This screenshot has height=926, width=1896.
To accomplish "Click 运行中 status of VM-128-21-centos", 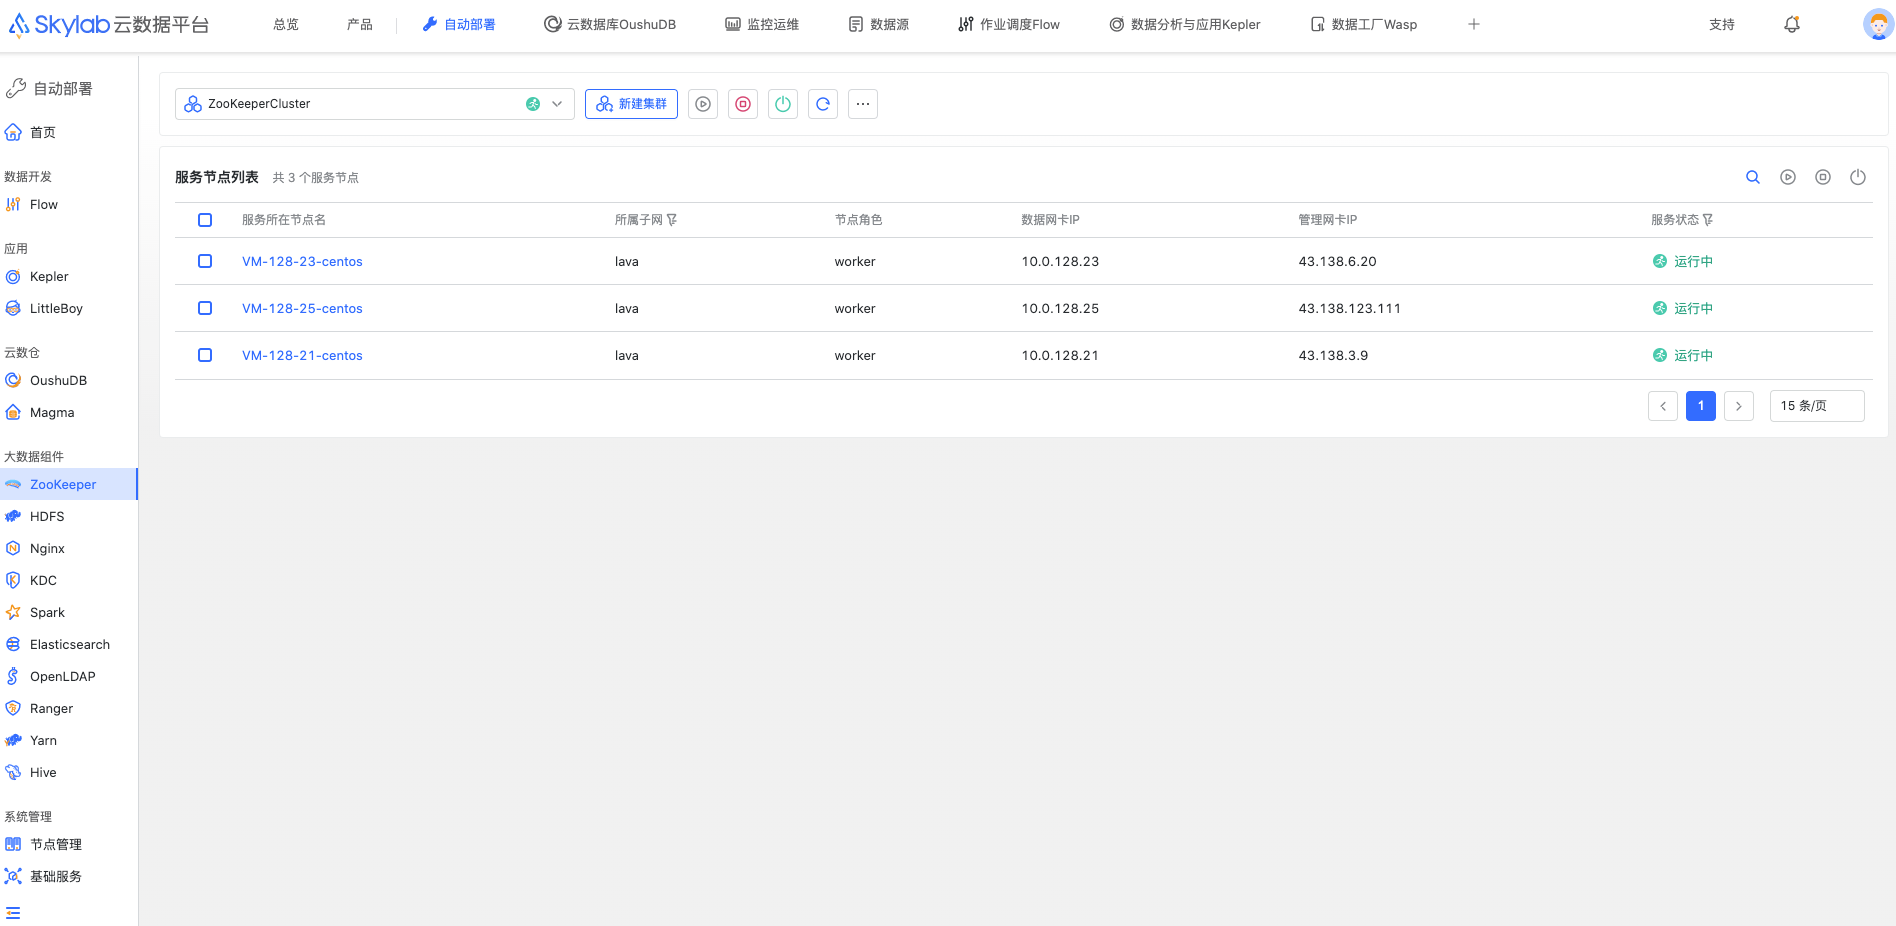I will click(1683, 355).
